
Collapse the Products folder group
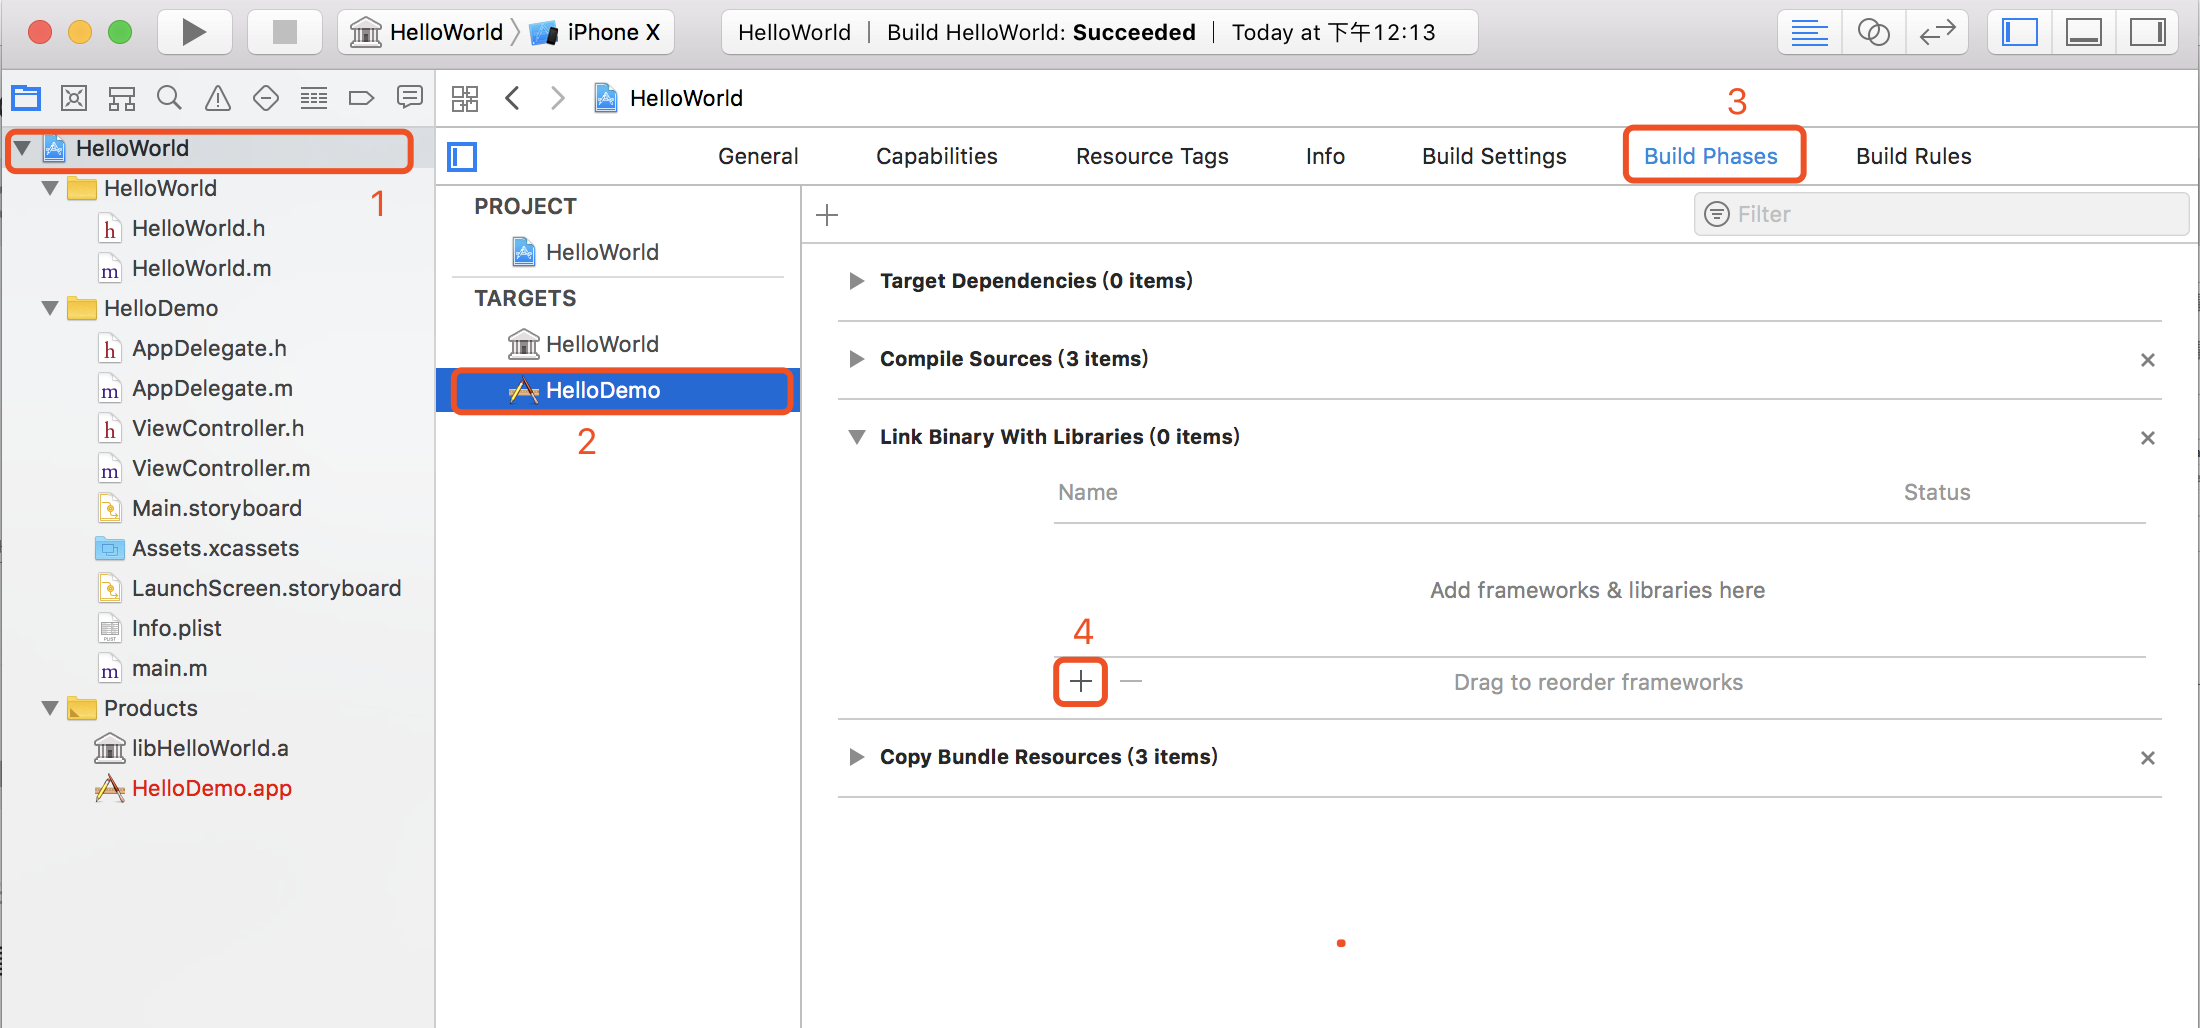pos(50,708)
